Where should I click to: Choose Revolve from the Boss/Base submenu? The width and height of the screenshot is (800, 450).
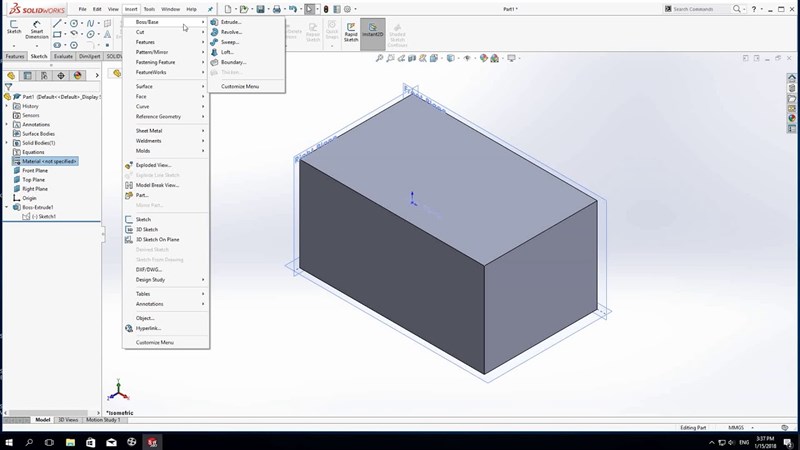point(231,32)
